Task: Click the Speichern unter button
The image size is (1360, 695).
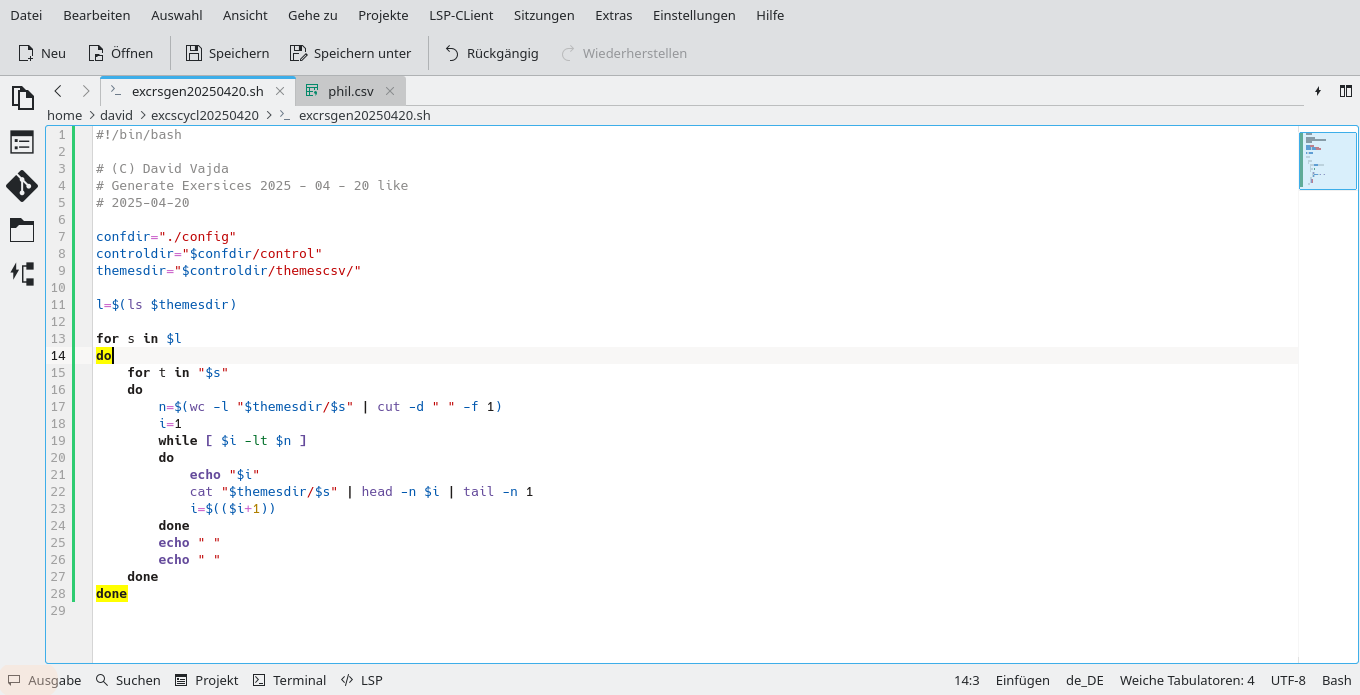Action: pyautogui.click(x=350, y=53)
